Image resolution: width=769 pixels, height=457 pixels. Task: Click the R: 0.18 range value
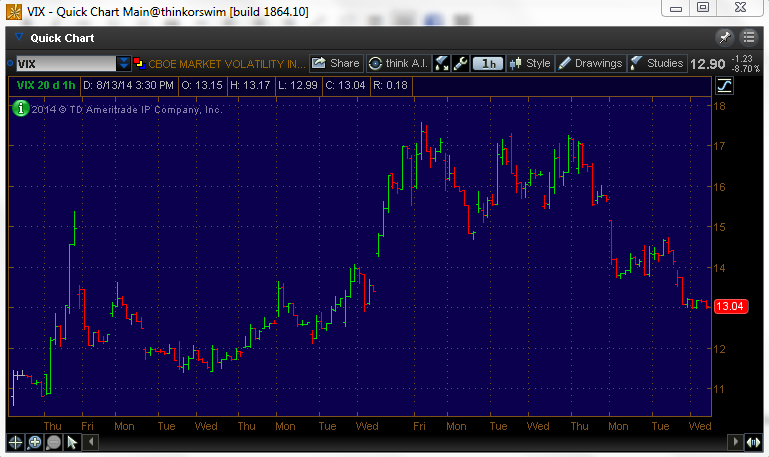(390, 85)
